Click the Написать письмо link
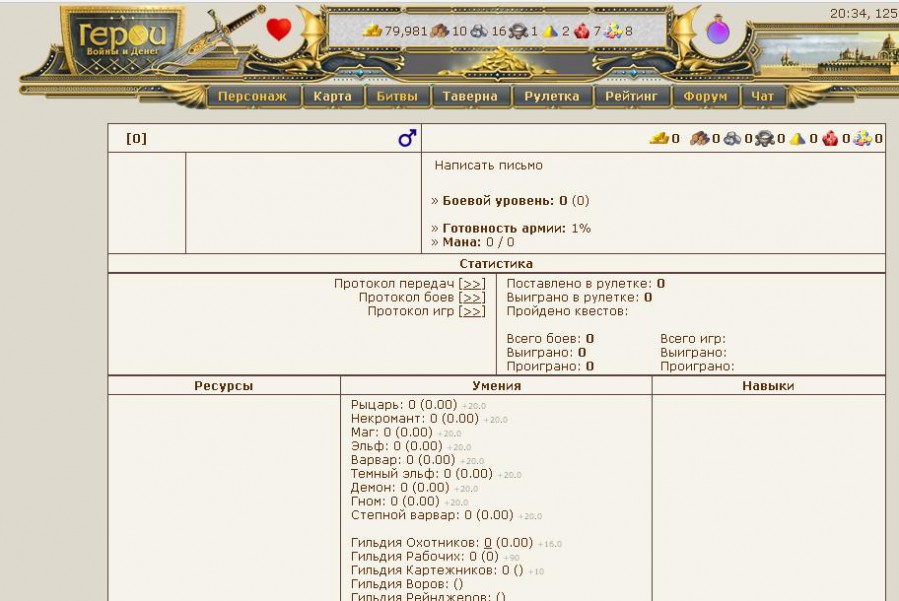 (488, 165)
